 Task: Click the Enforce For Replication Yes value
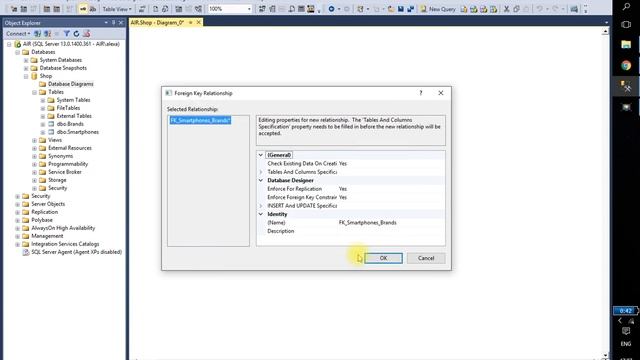click(x=391, y=189)
